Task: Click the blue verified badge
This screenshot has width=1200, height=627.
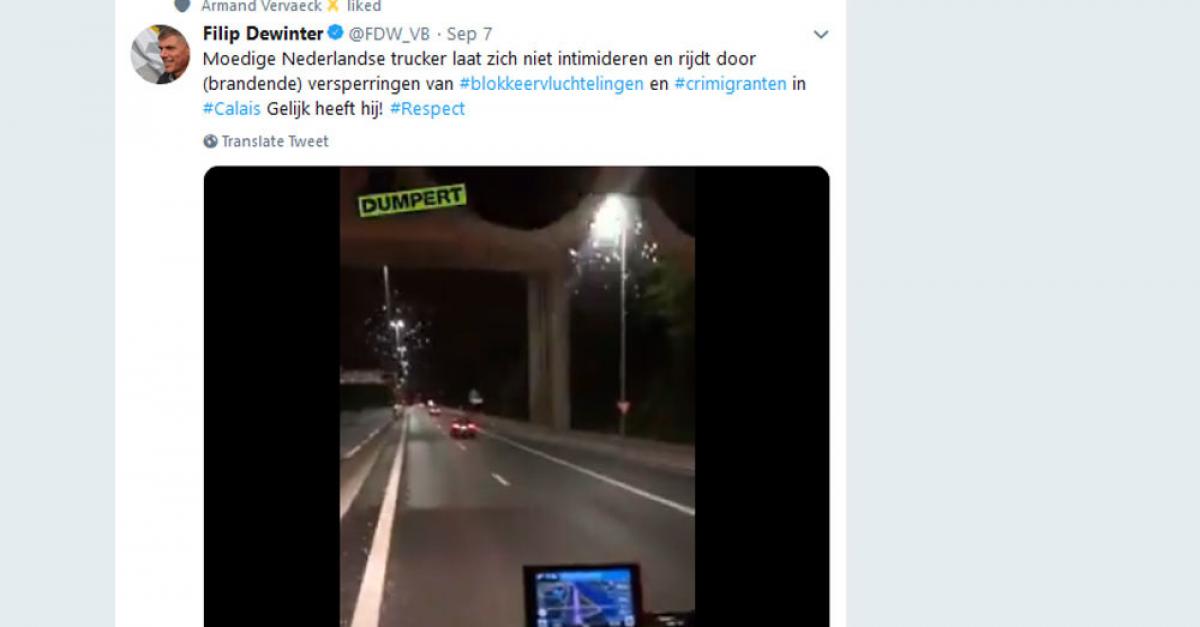Action: (336, 33)
